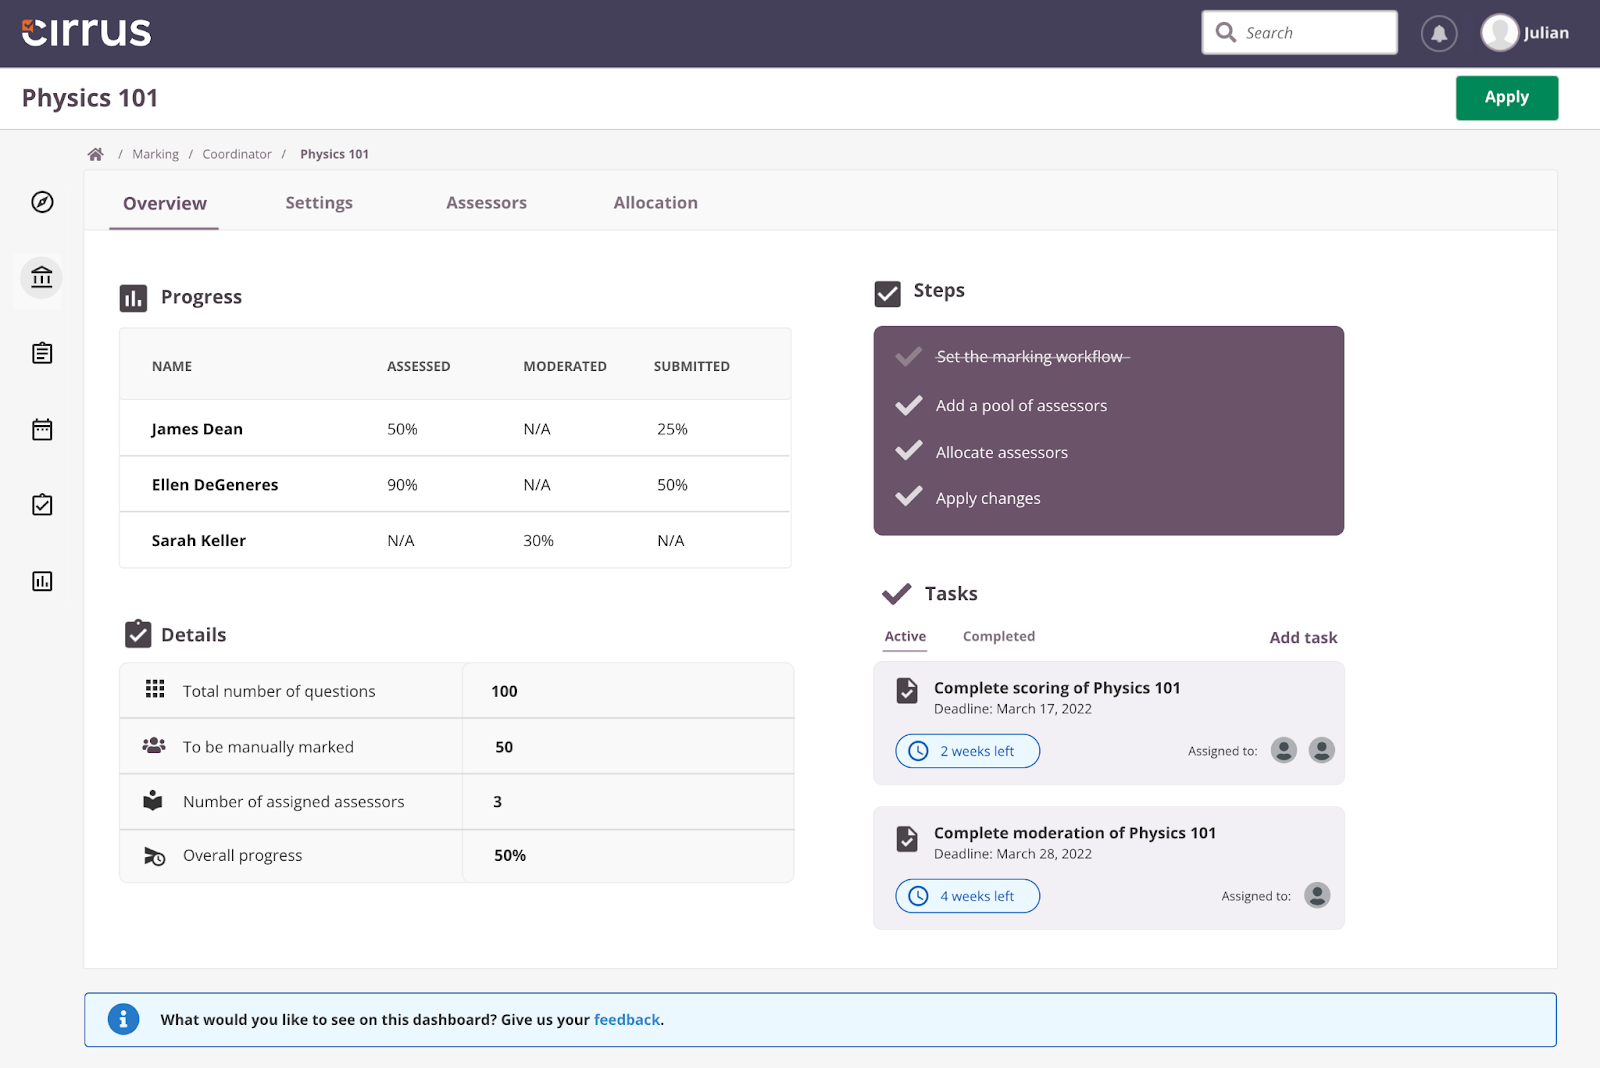Screen dimensions: 1600x1068
Task: Click the Overall progress 50% value
Action: coord(510,856)
